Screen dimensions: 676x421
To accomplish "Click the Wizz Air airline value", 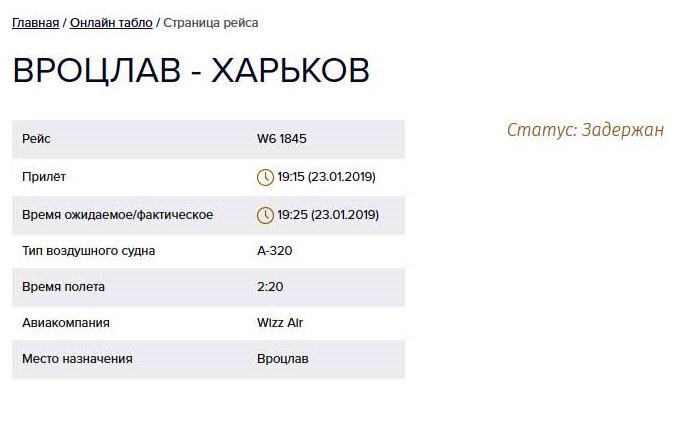I will (280, 323).
